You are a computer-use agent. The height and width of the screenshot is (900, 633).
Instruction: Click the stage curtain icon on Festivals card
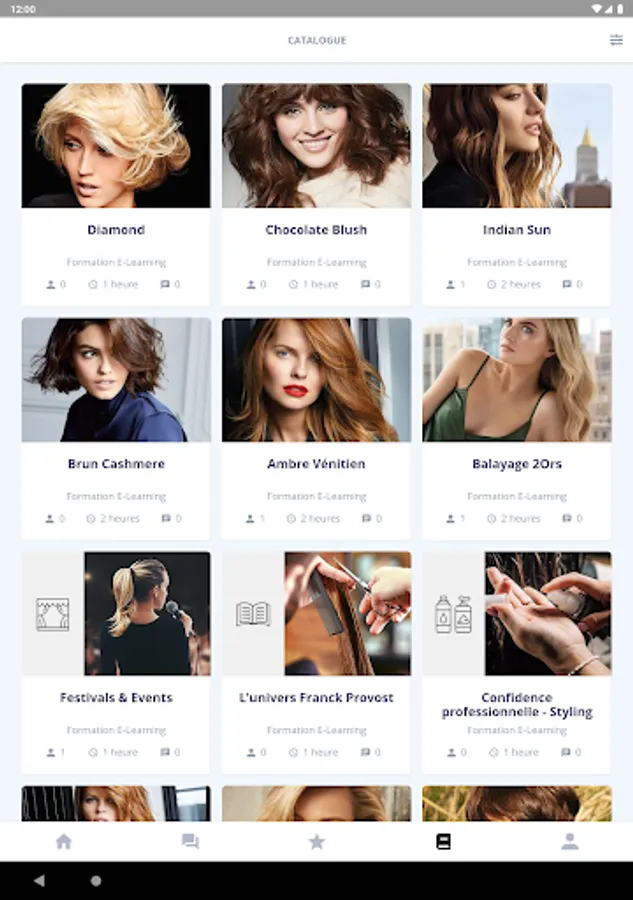point(53,614)
